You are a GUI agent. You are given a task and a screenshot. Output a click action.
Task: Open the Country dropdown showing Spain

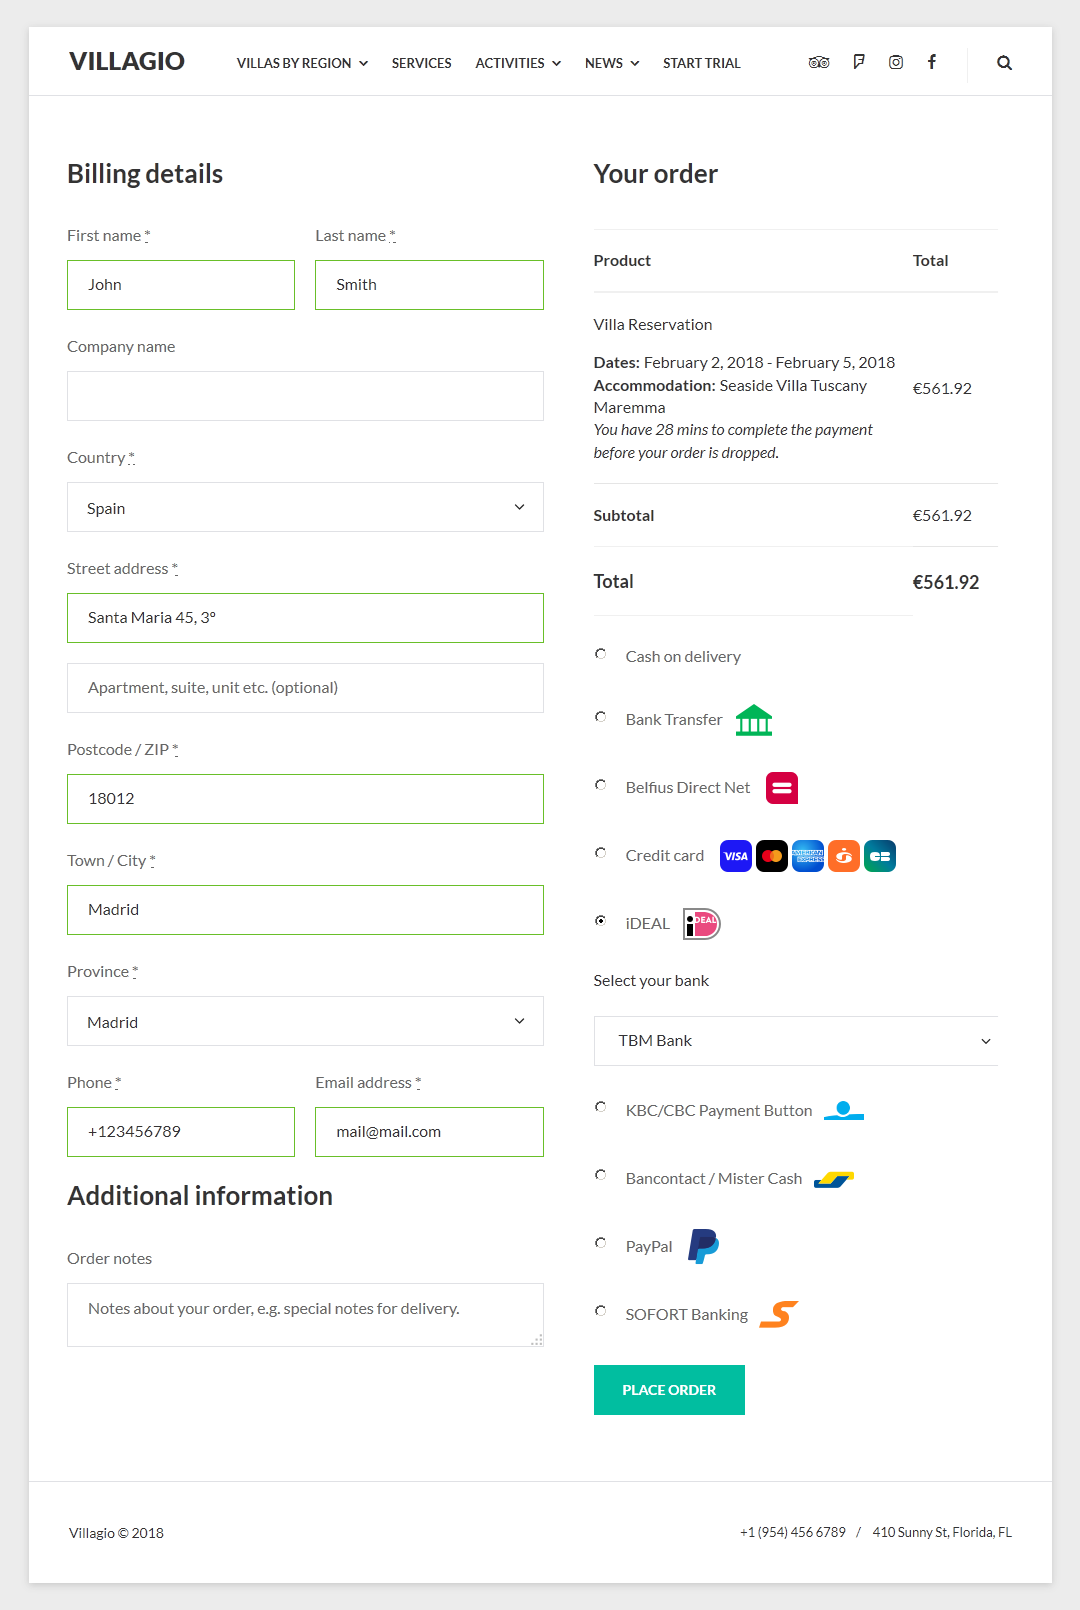point(305,507)
